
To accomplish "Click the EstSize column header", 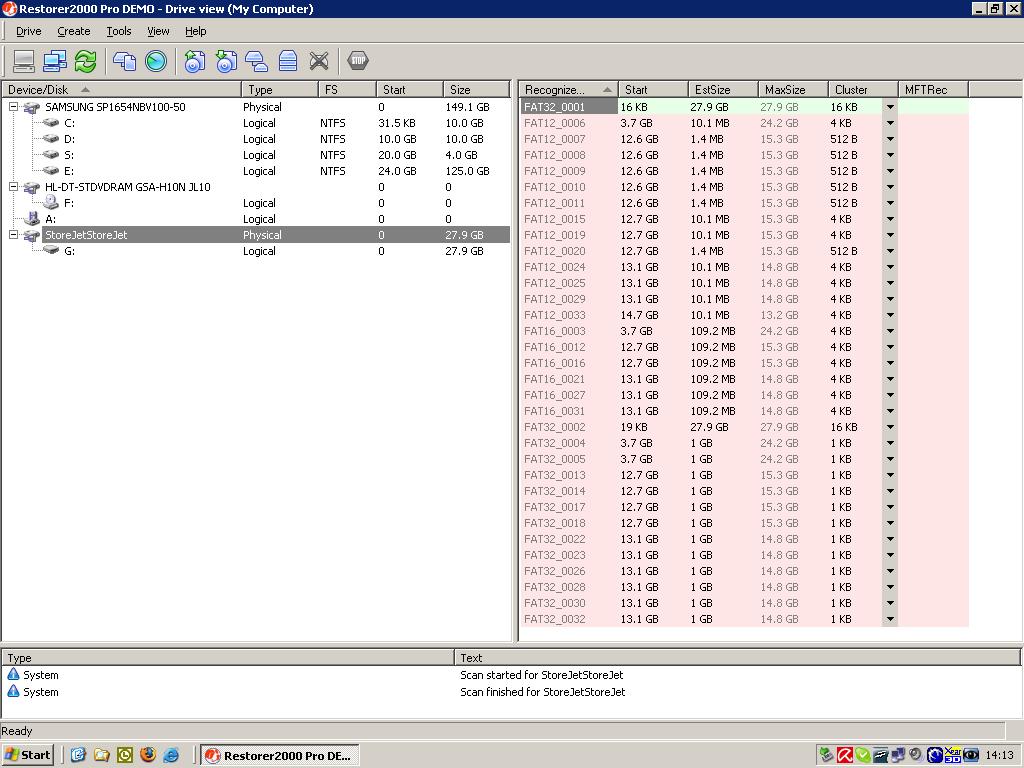I will (723, 89).
